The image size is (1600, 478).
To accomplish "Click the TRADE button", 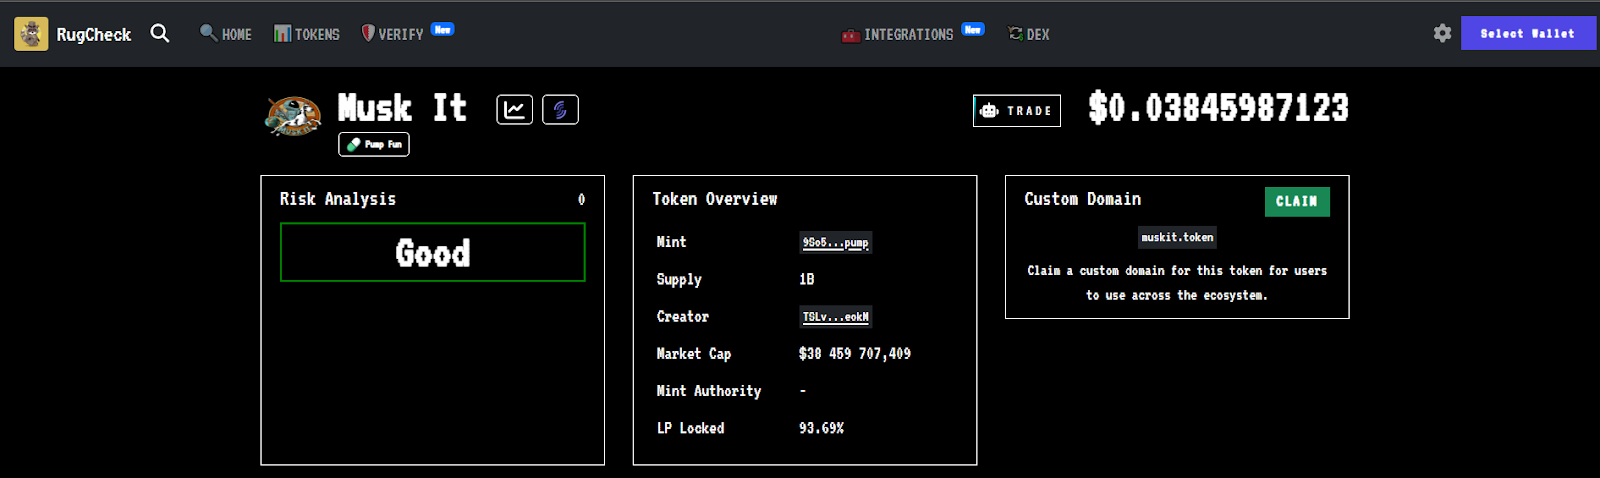I will click(x=1017, y=111).
